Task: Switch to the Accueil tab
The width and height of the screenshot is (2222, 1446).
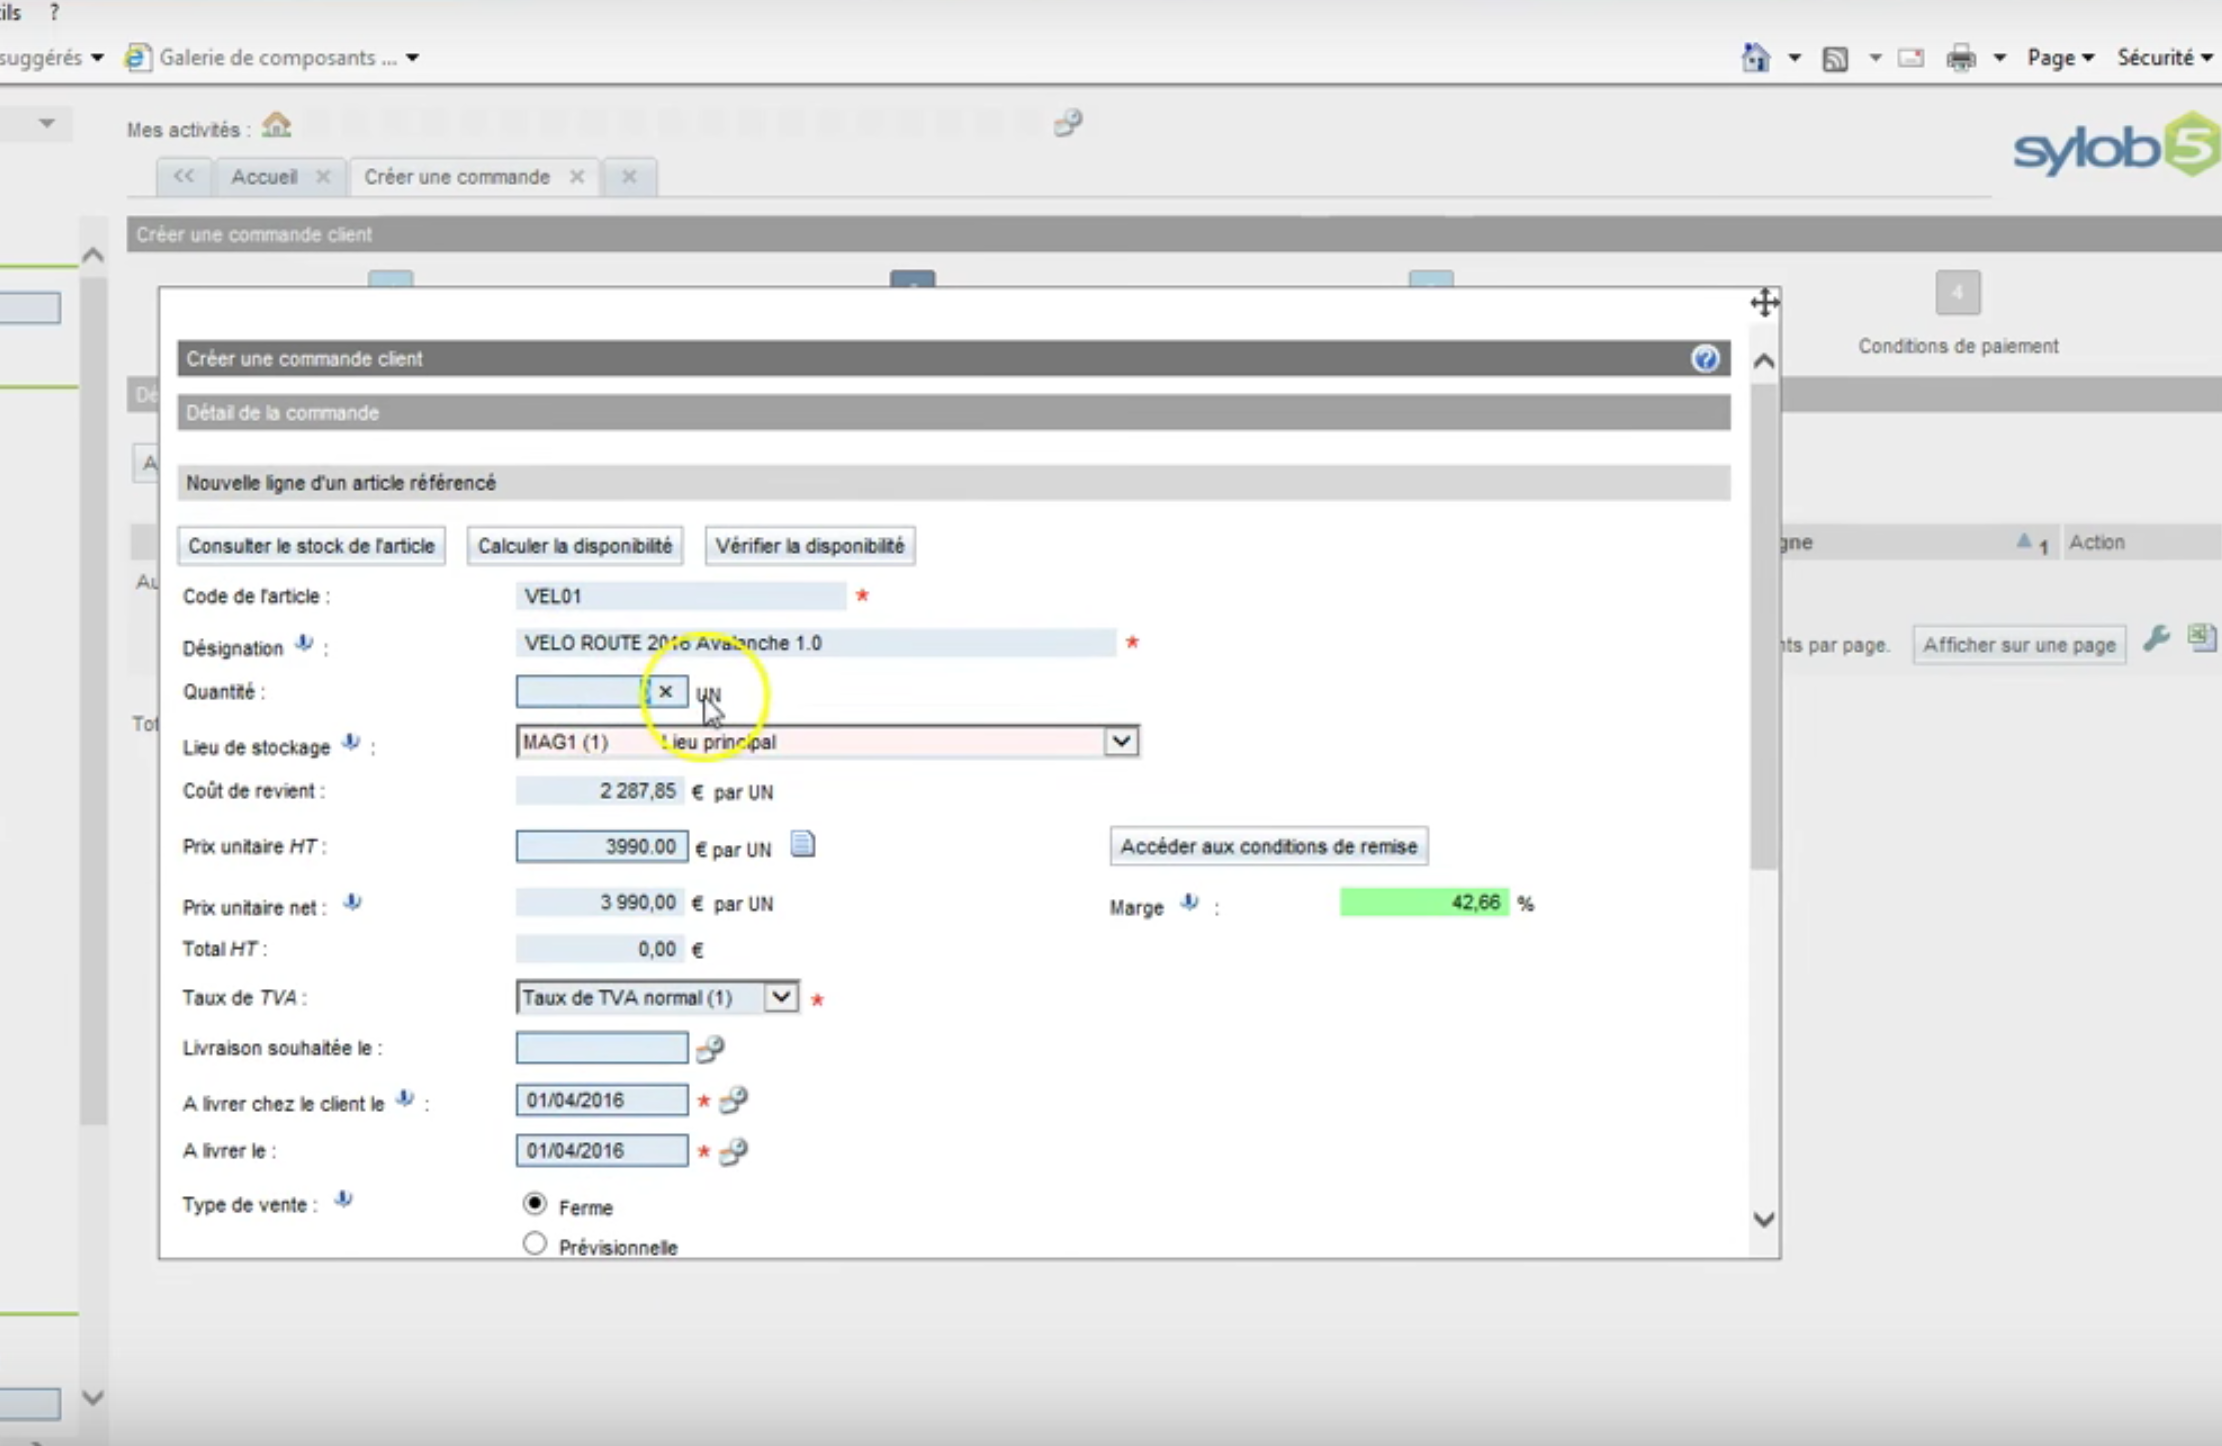Action: point(264,177)
